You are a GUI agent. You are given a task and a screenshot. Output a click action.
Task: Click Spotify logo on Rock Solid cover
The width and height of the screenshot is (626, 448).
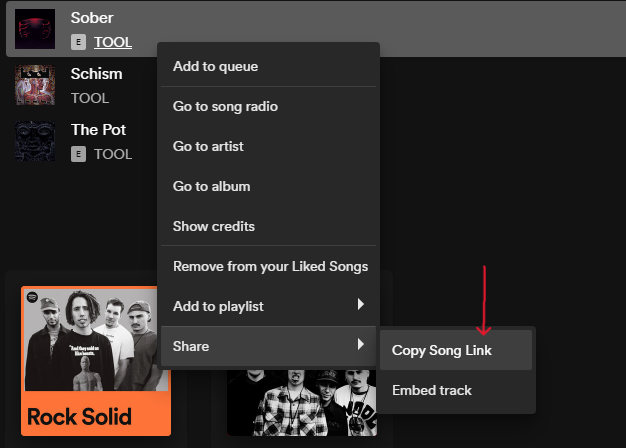(x=33, y=298)
